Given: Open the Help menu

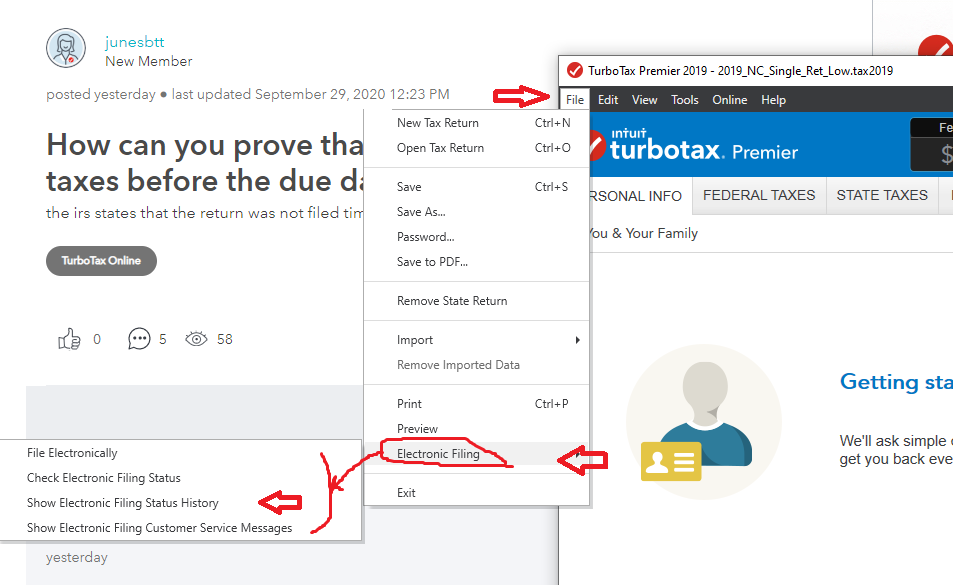Looking at the screenshot, I should tap(773, 100).
